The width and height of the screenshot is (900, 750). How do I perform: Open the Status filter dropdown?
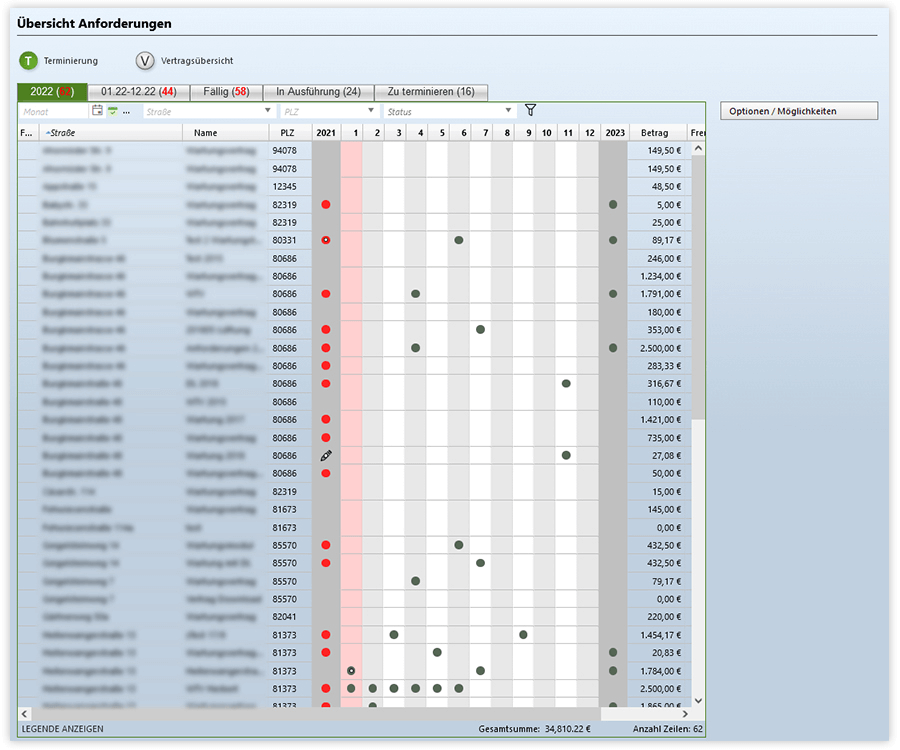click(509, 111)
